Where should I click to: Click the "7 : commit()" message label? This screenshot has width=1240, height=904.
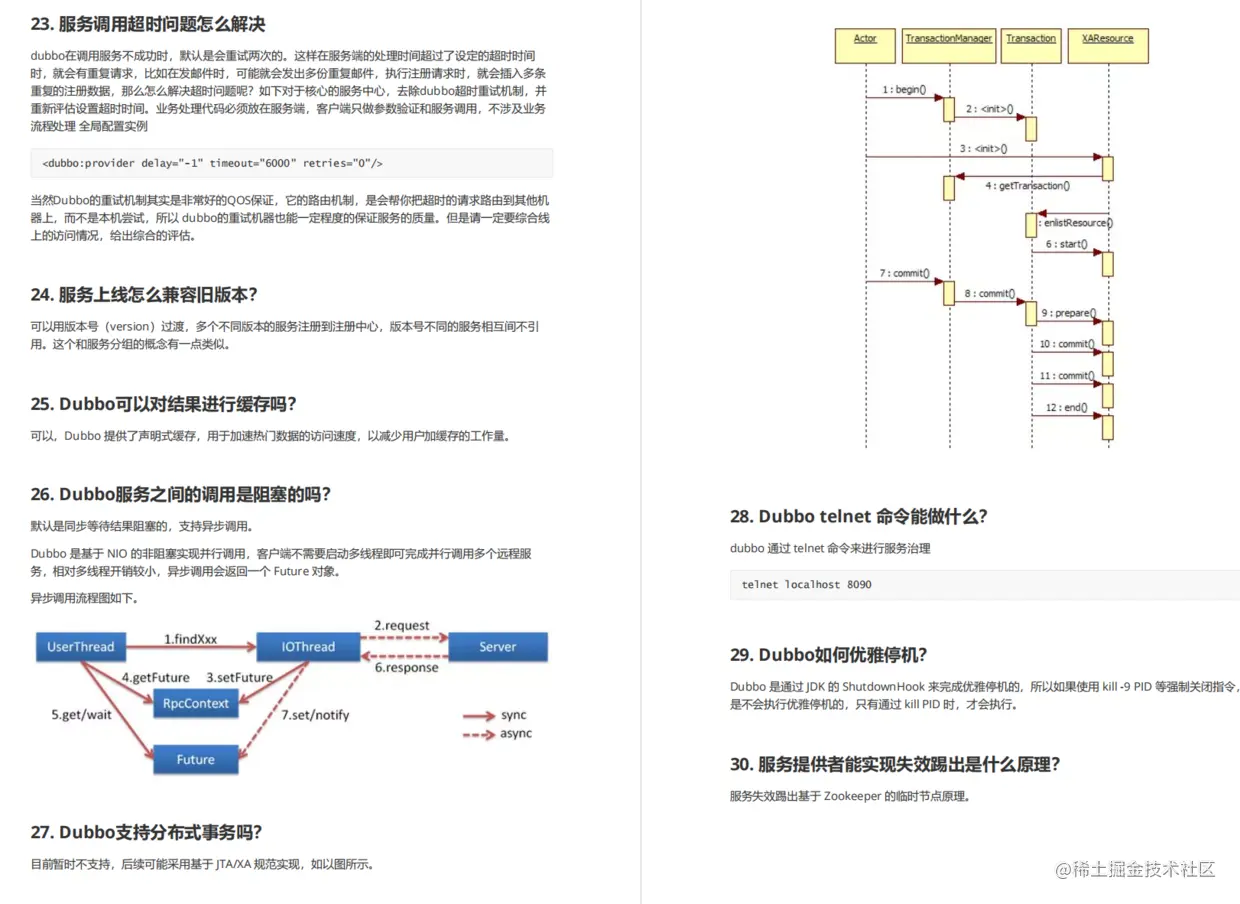click(904, 273)
